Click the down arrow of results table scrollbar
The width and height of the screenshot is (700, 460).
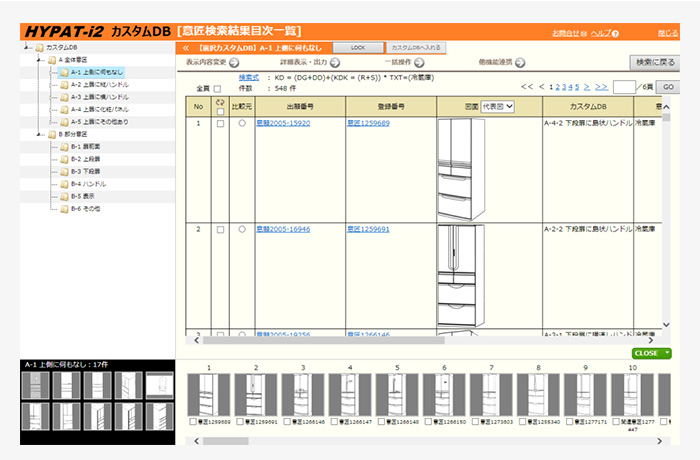(666, 325)
